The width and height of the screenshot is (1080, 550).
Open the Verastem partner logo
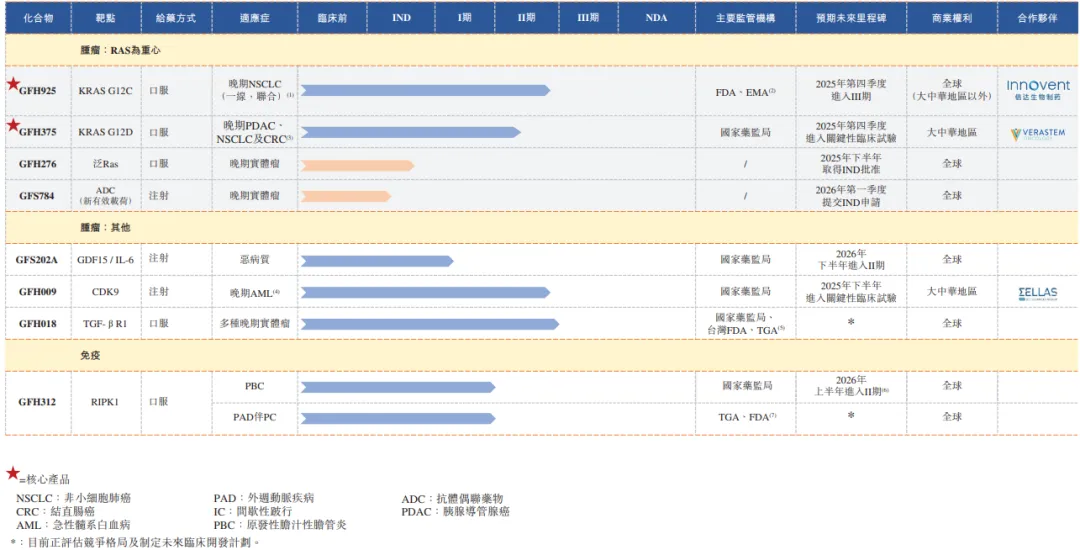(1037, 133)
